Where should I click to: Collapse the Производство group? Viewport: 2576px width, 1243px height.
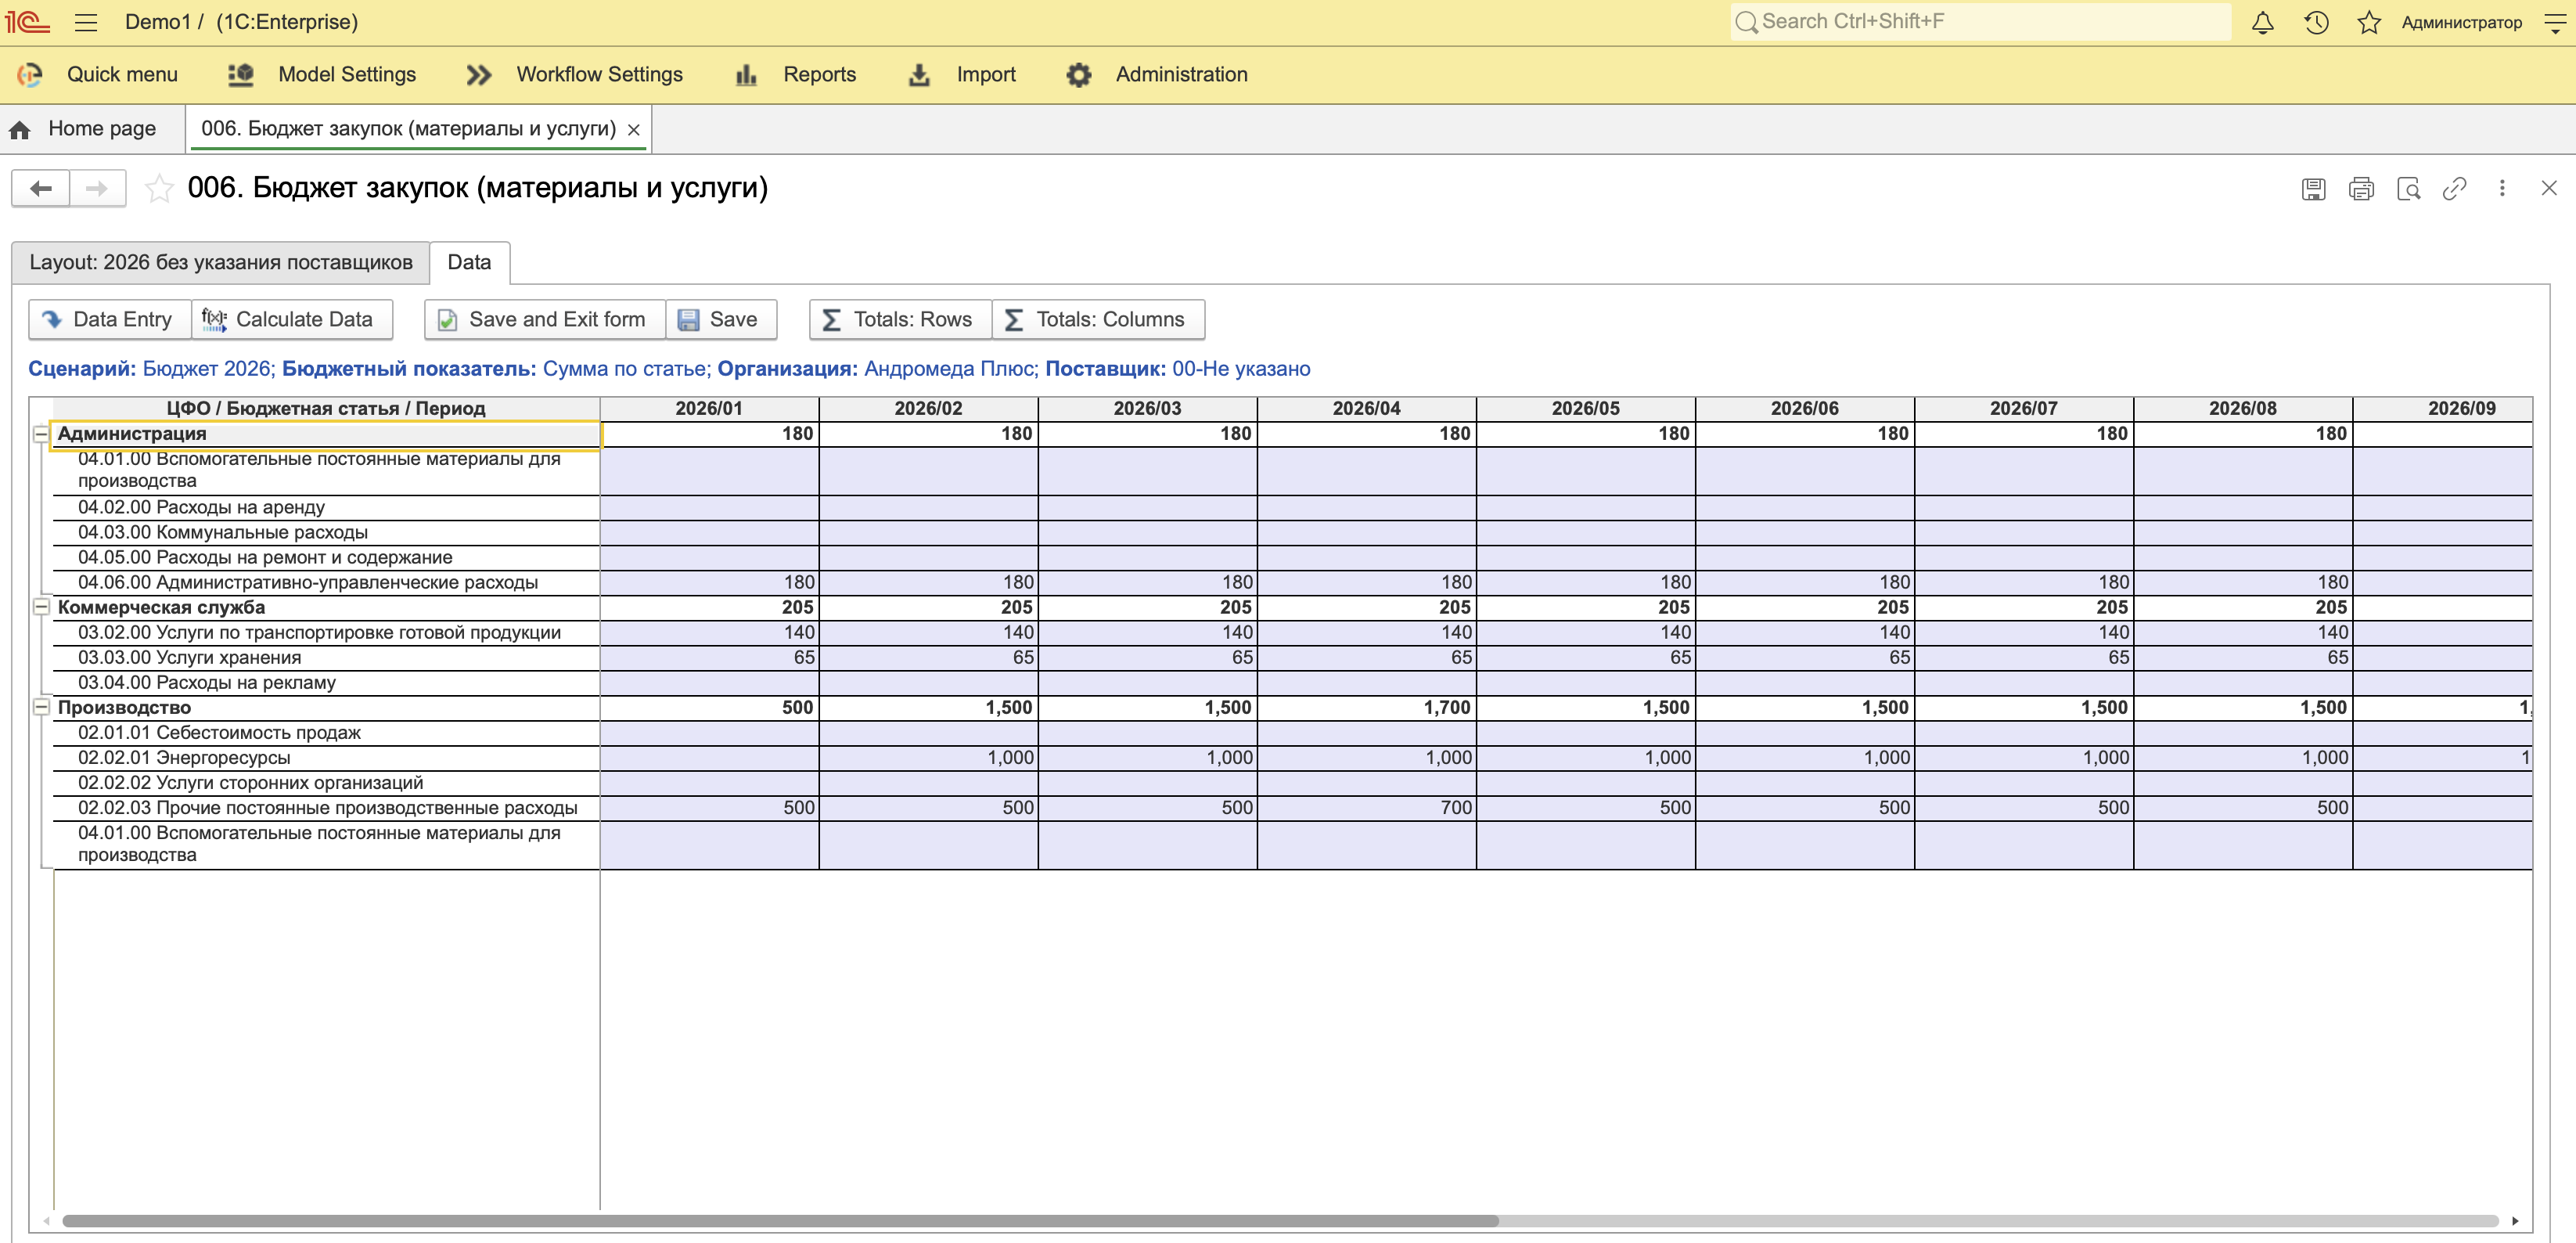click(x=41, y=707)
